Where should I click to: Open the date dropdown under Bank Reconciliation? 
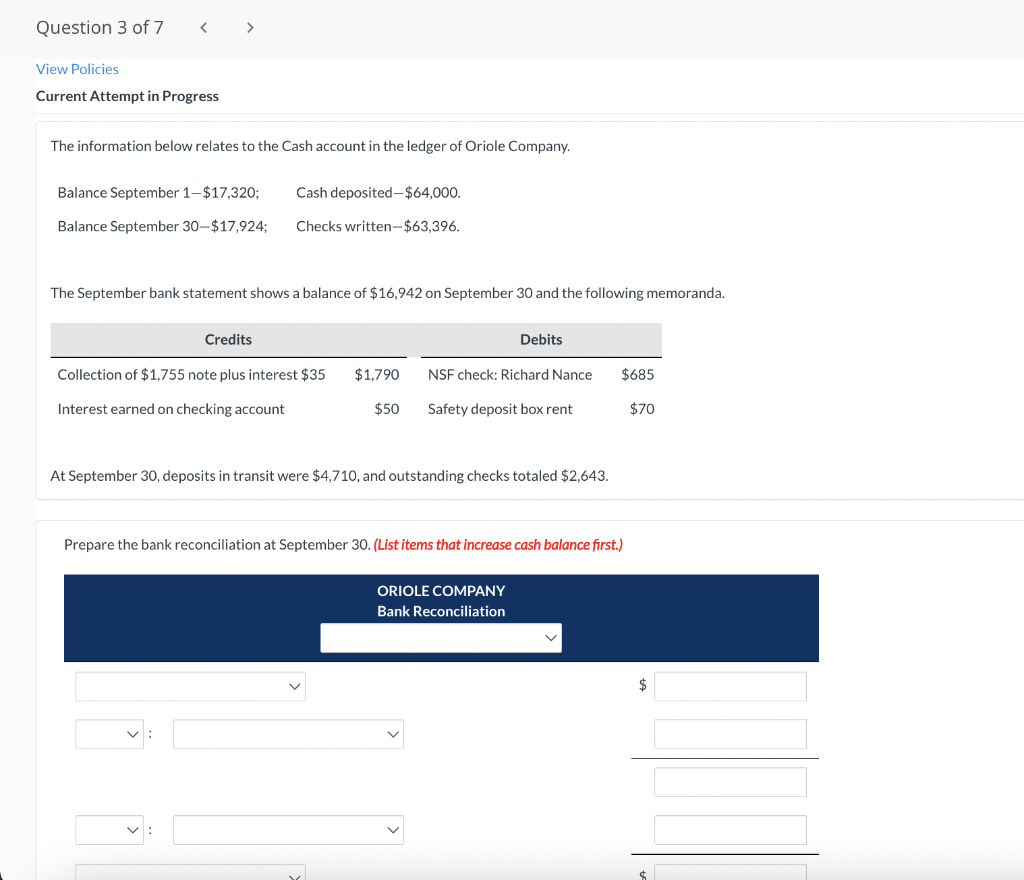(440, 637)
